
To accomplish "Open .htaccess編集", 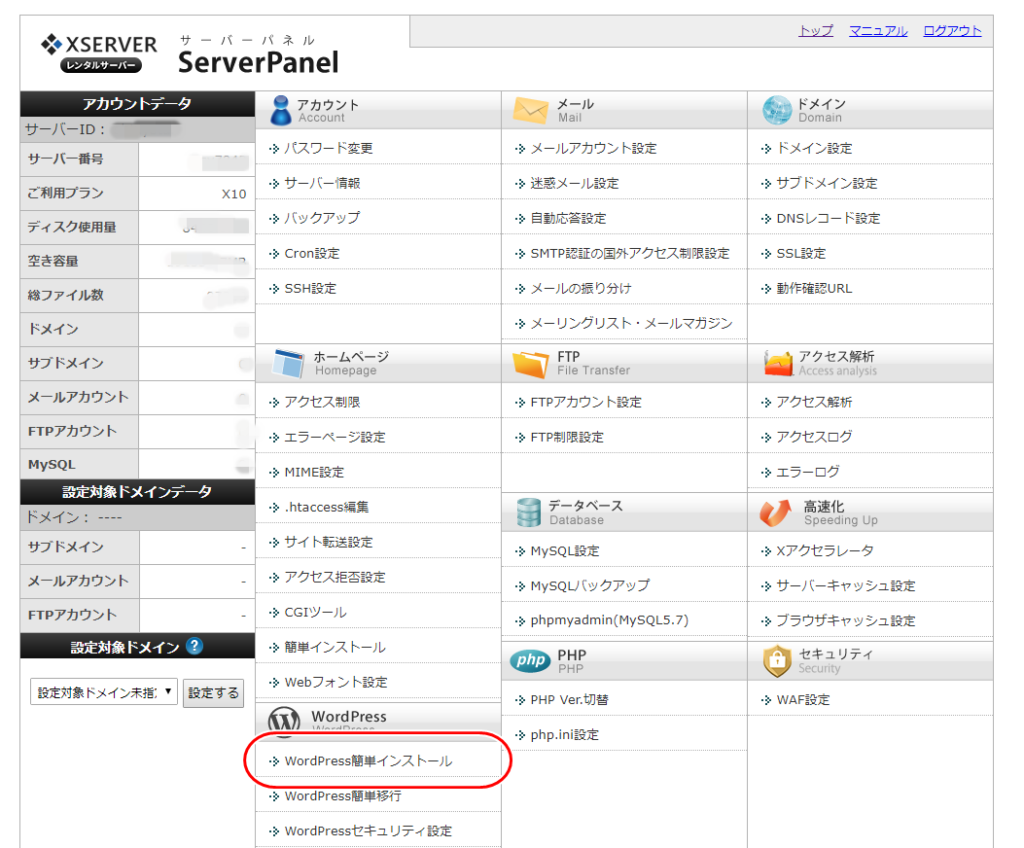I will 326,507.
